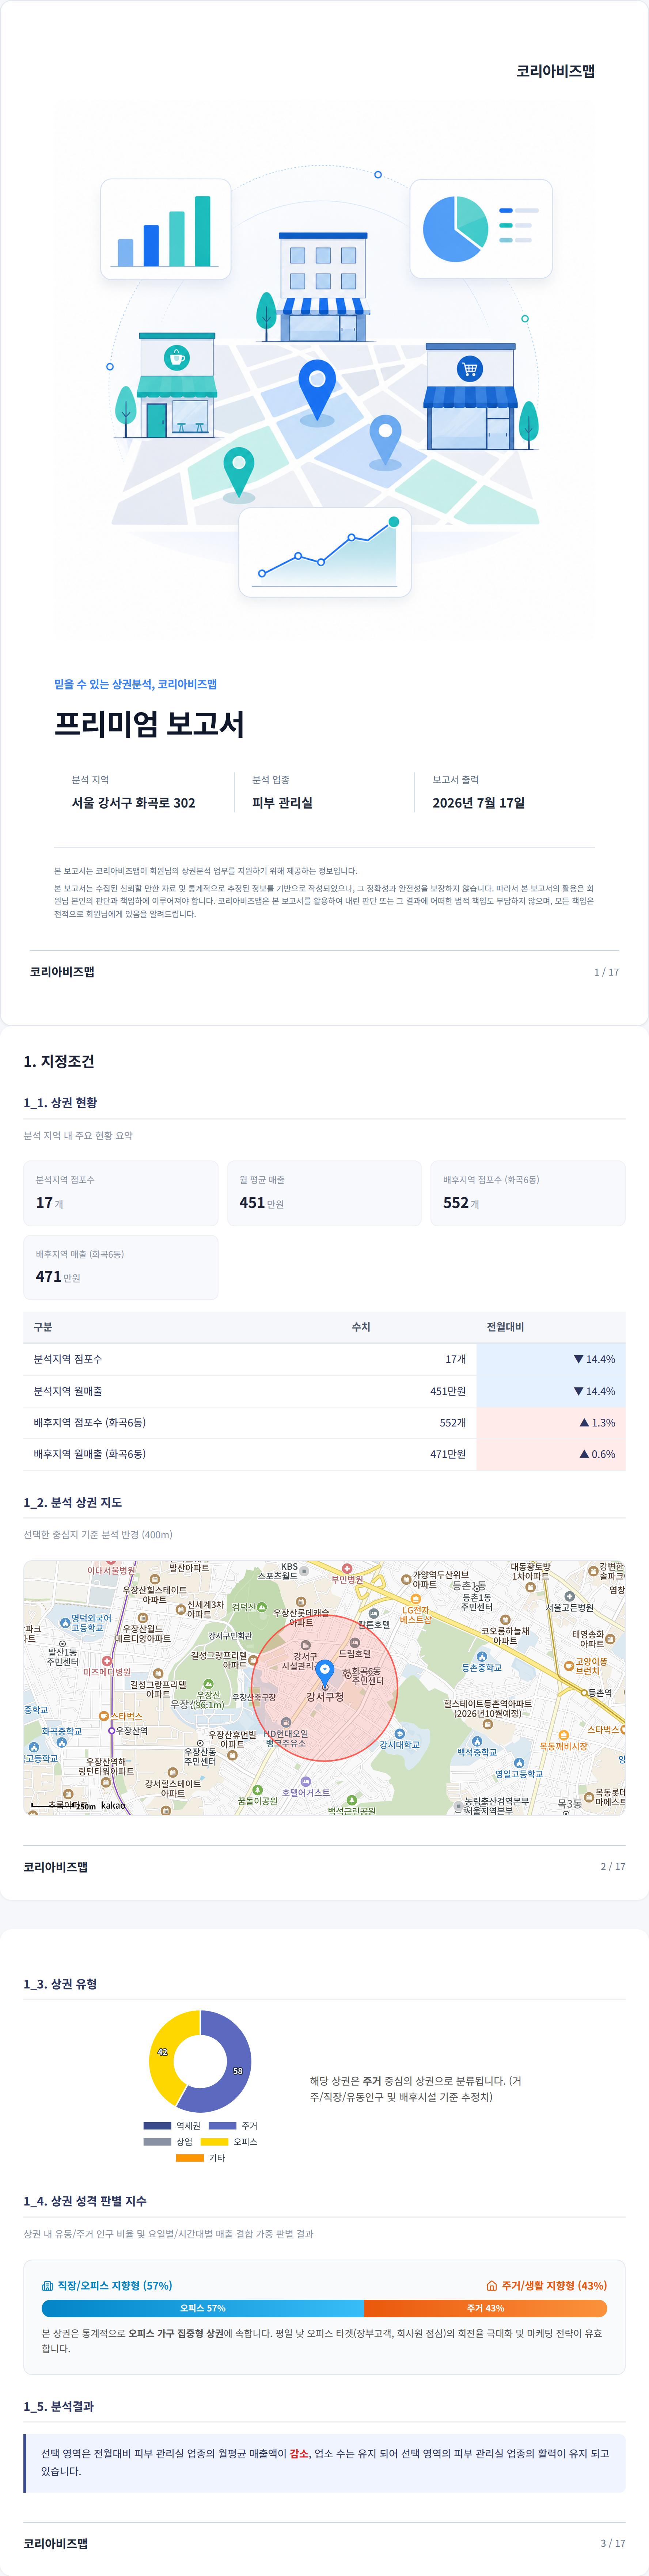Click the line graph illustration card
Screen dimensions: 649x2576
tap(325, 552)
